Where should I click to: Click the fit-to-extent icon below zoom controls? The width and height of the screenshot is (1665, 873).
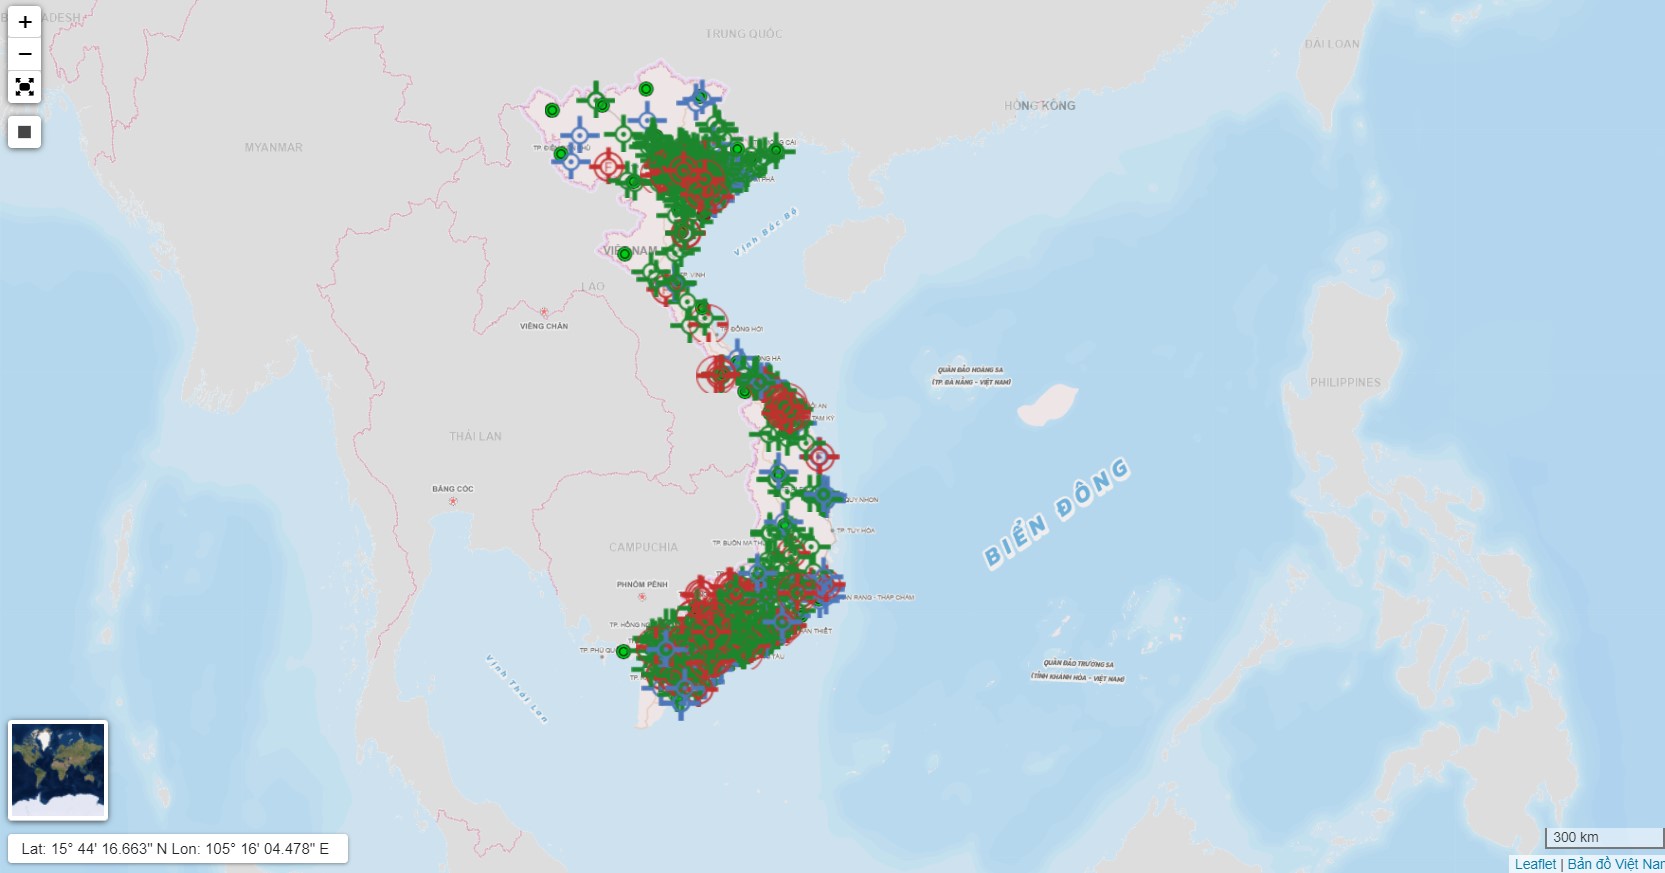[x=25, y=87]
